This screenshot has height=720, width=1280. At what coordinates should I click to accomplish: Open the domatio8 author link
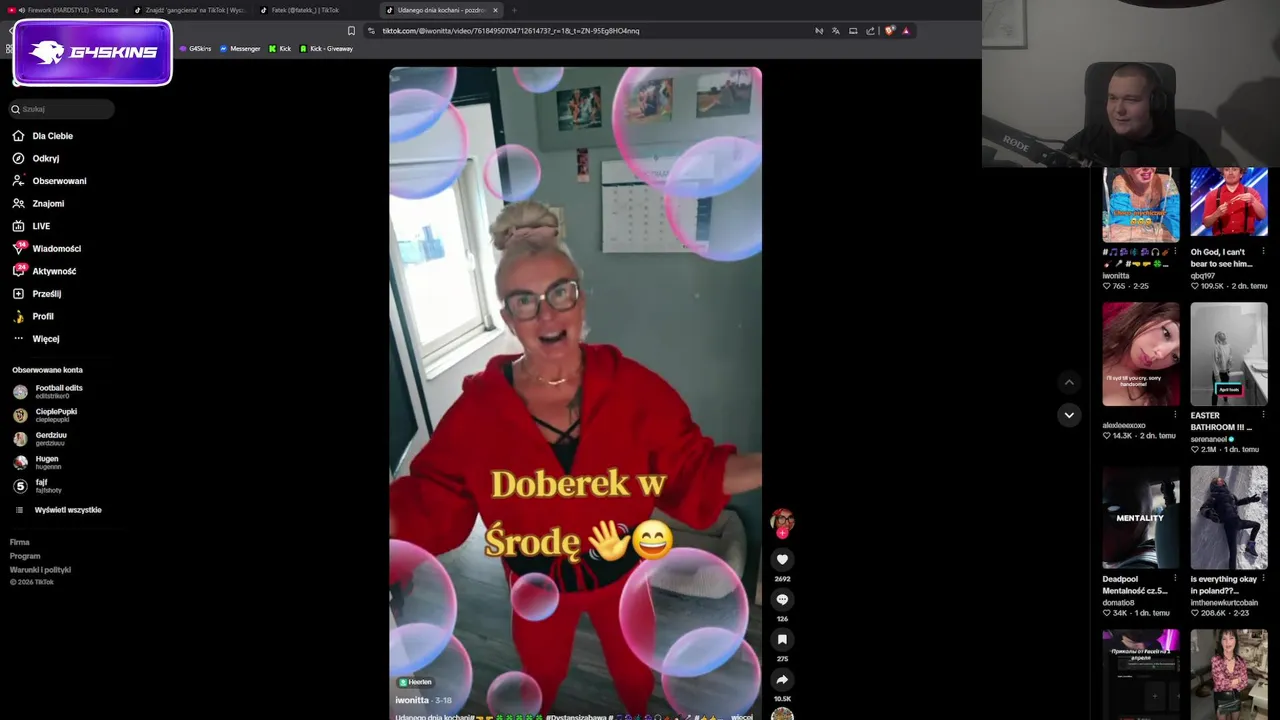[1119, 603]
